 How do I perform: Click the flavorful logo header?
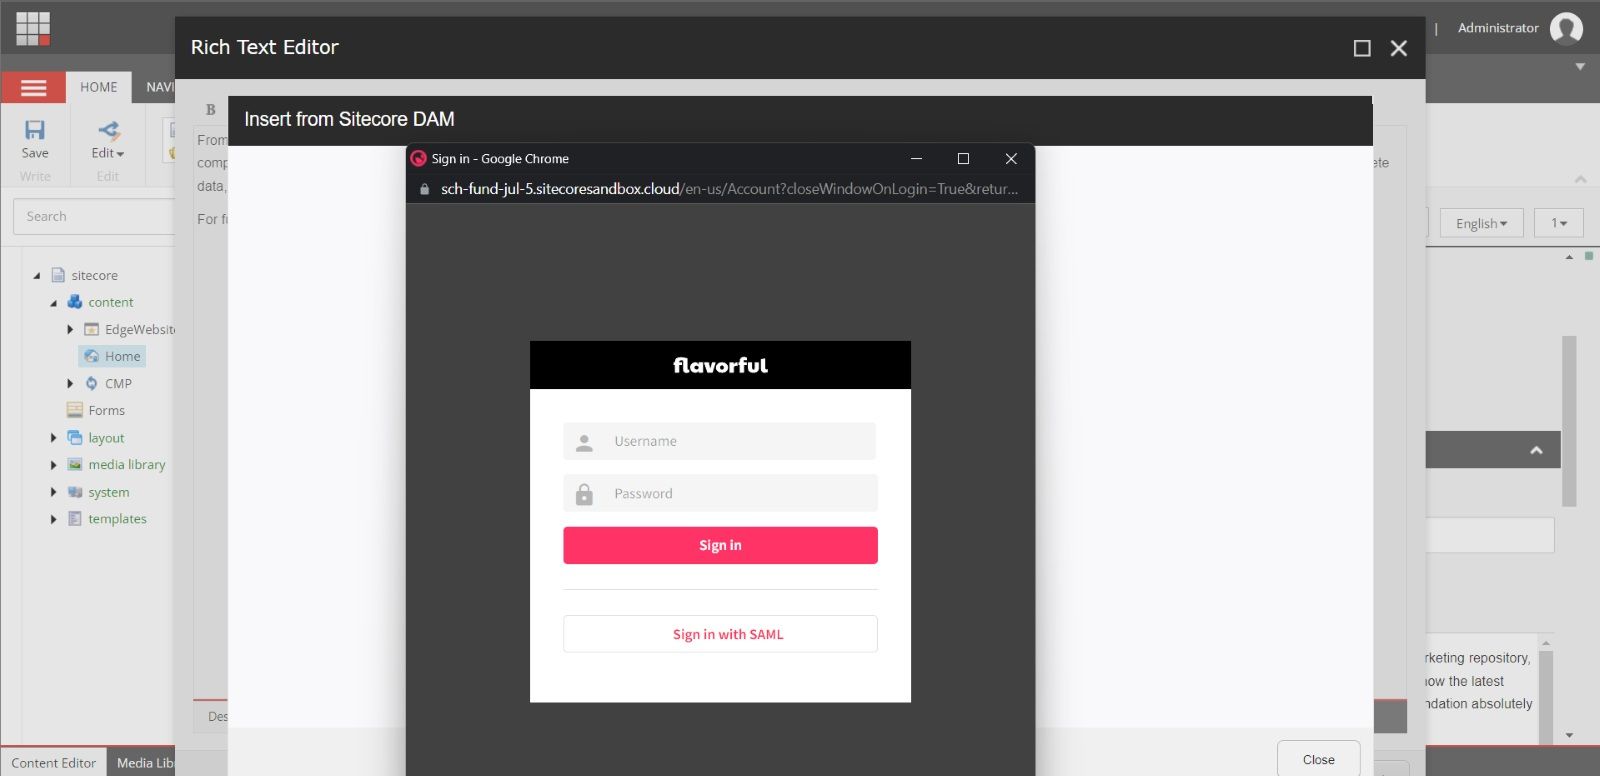(x=720, y=365)
